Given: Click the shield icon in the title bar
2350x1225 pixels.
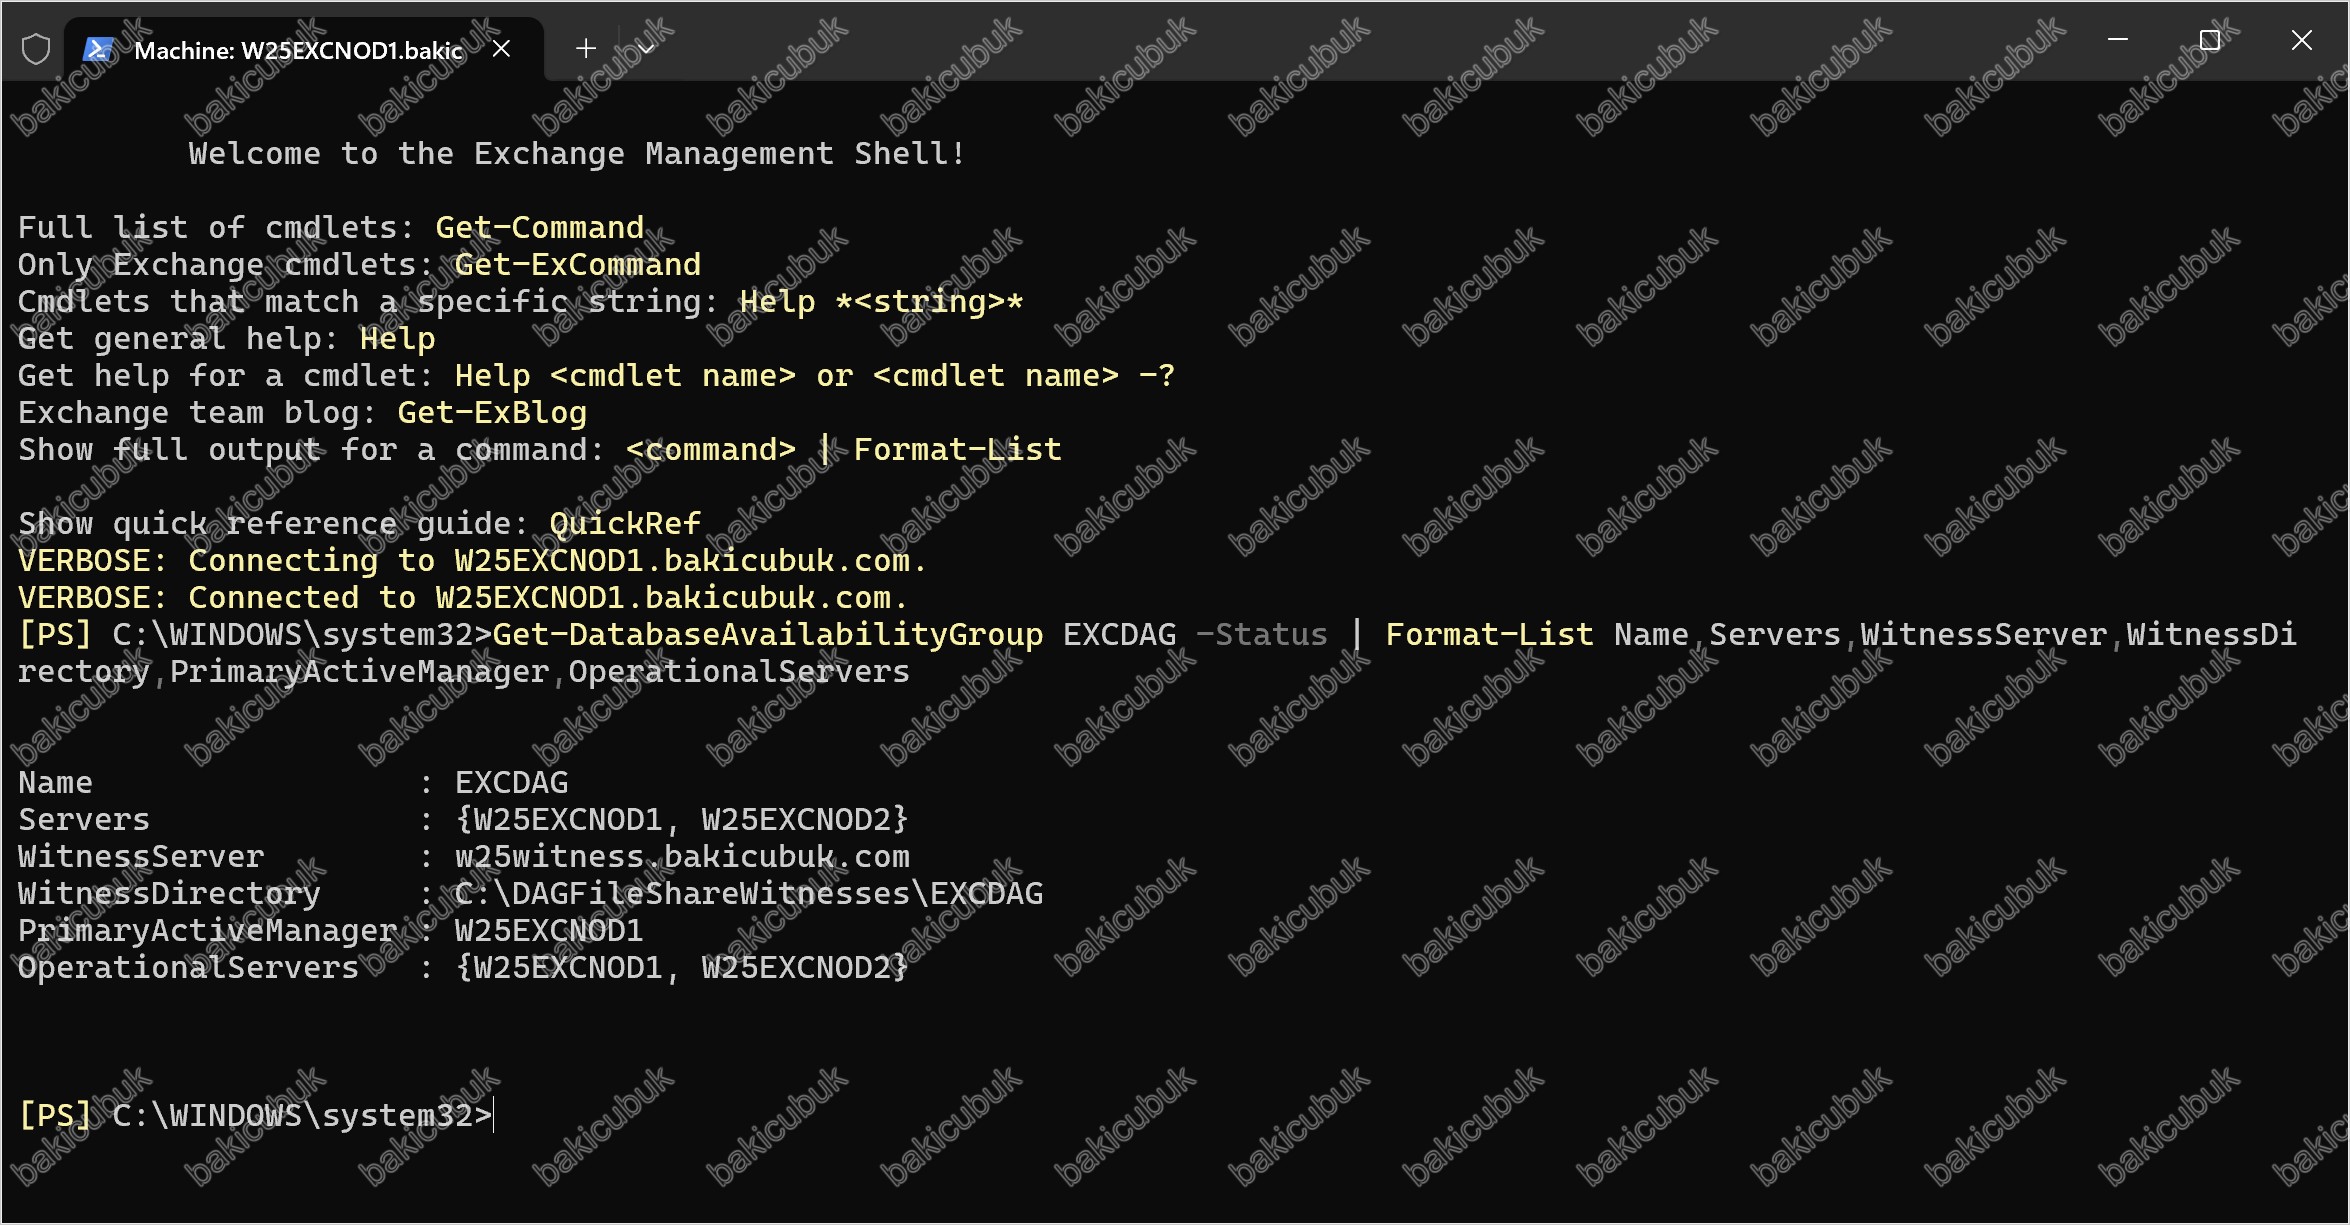Looking at the screenshot, I should tap(36, 49).
